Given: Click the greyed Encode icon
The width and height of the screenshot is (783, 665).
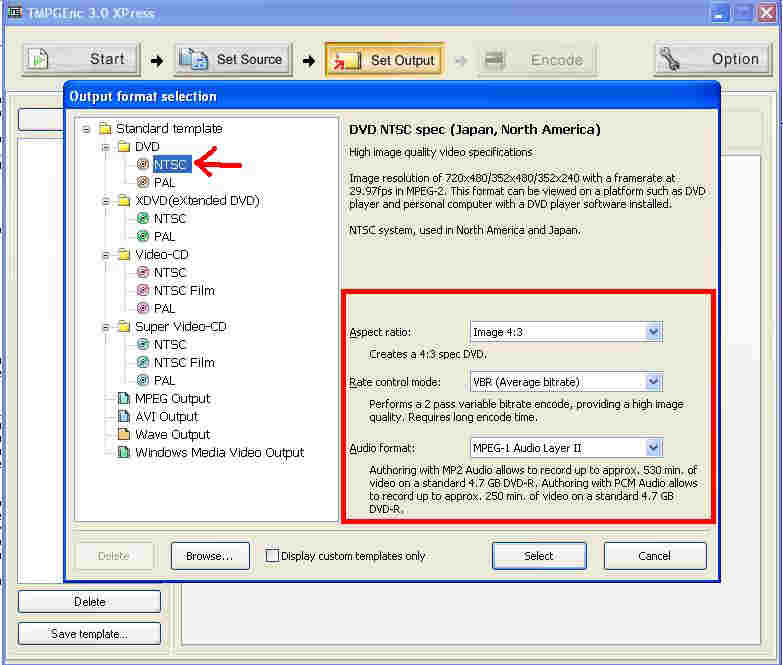Looking at the screenshot, I should coord(494,59).
